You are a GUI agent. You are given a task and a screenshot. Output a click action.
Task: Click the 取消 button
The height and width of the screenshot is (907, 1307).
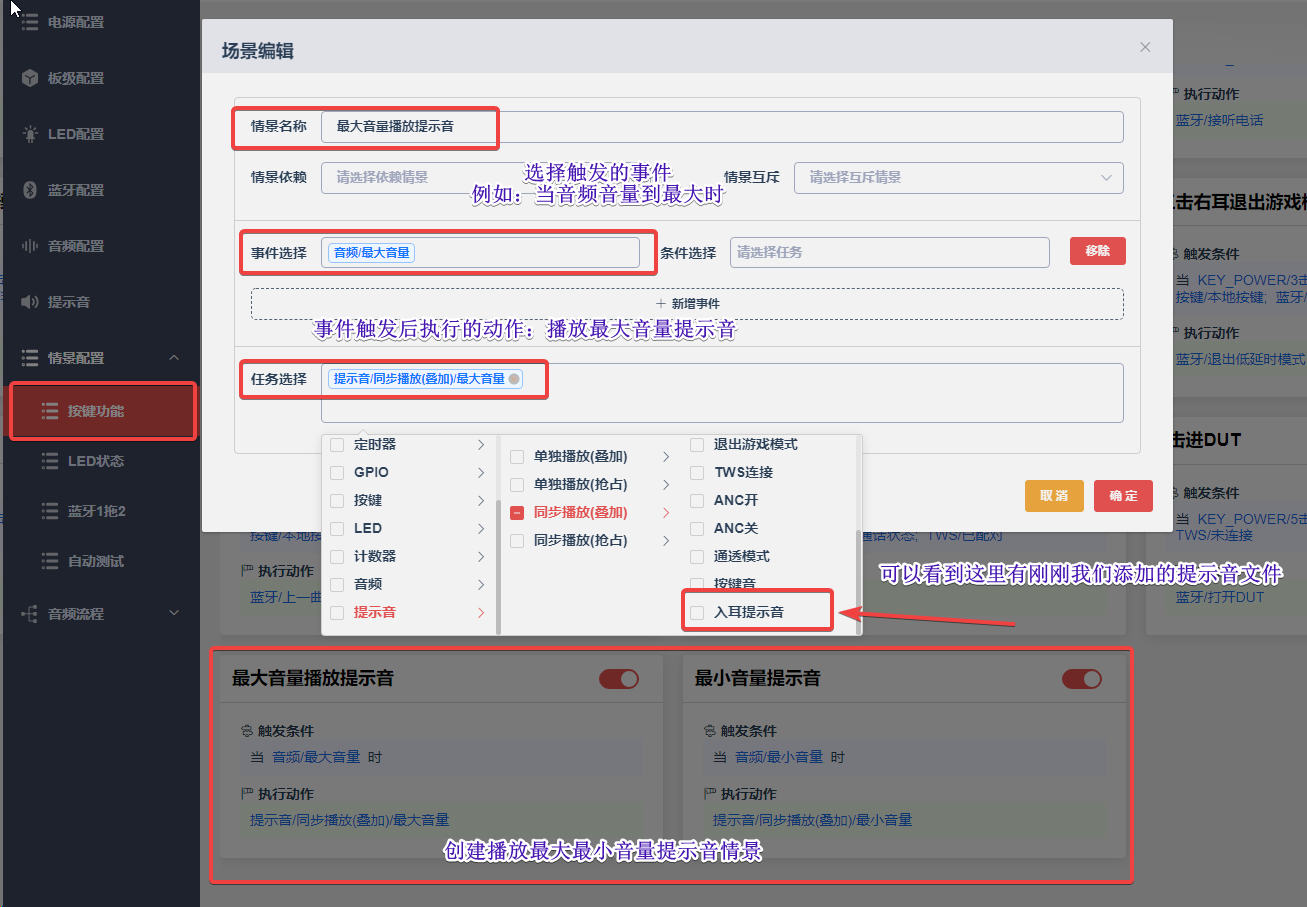point(1054,496)
